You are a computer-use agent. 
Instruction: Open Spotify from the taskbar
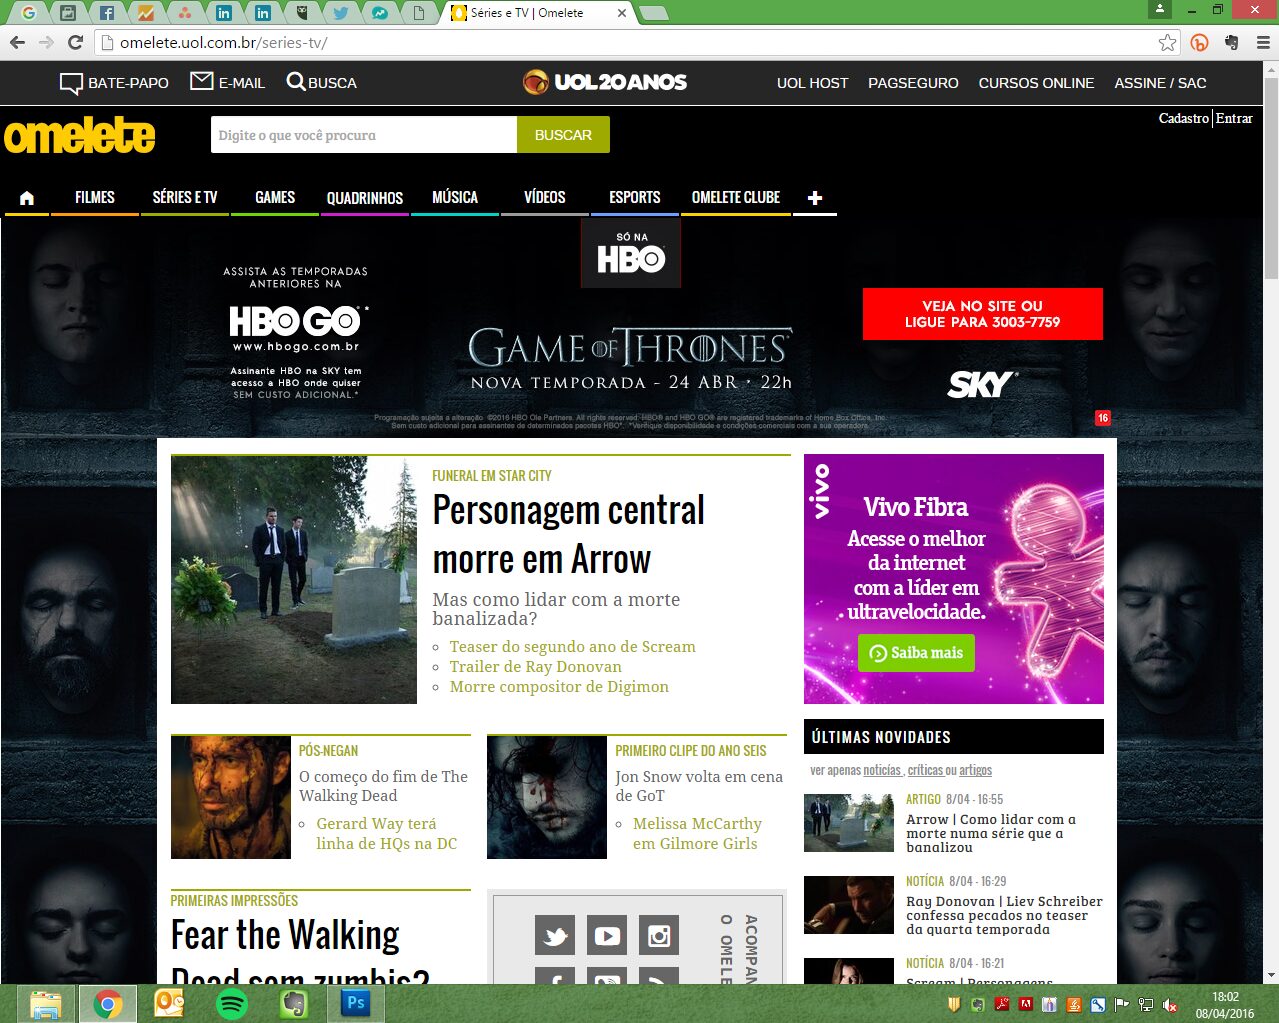tap(232, 1003)
